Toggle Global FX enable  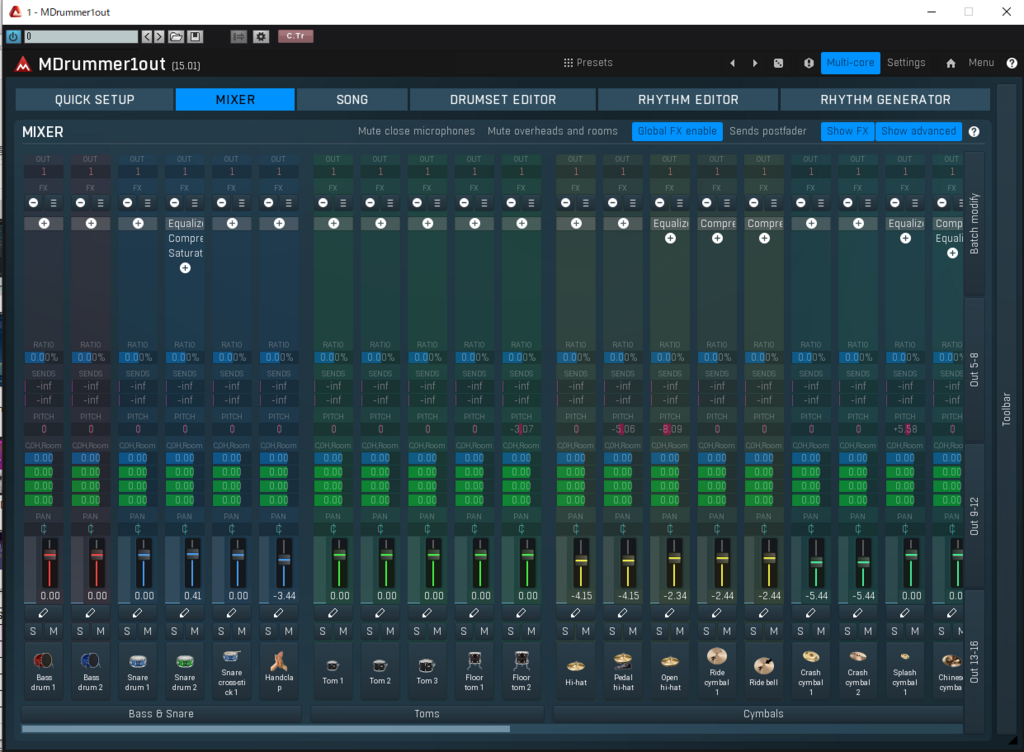point(677,131)
